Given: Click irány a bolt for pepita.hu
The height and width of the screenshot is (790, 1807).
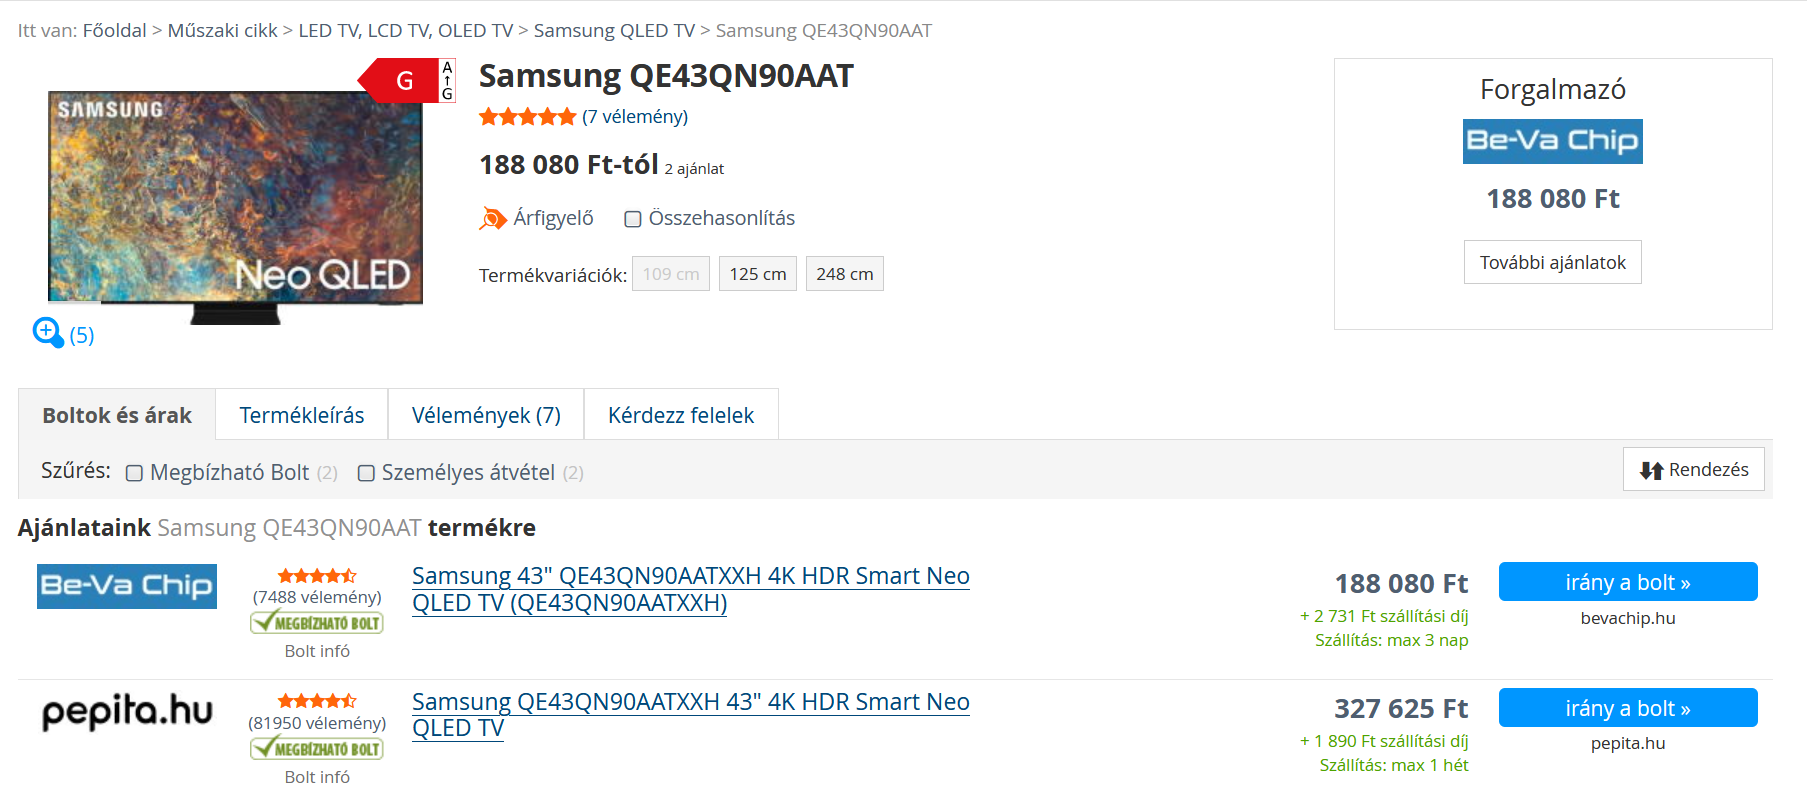Looking at the screenshot, I should (x=1628, y=708).
